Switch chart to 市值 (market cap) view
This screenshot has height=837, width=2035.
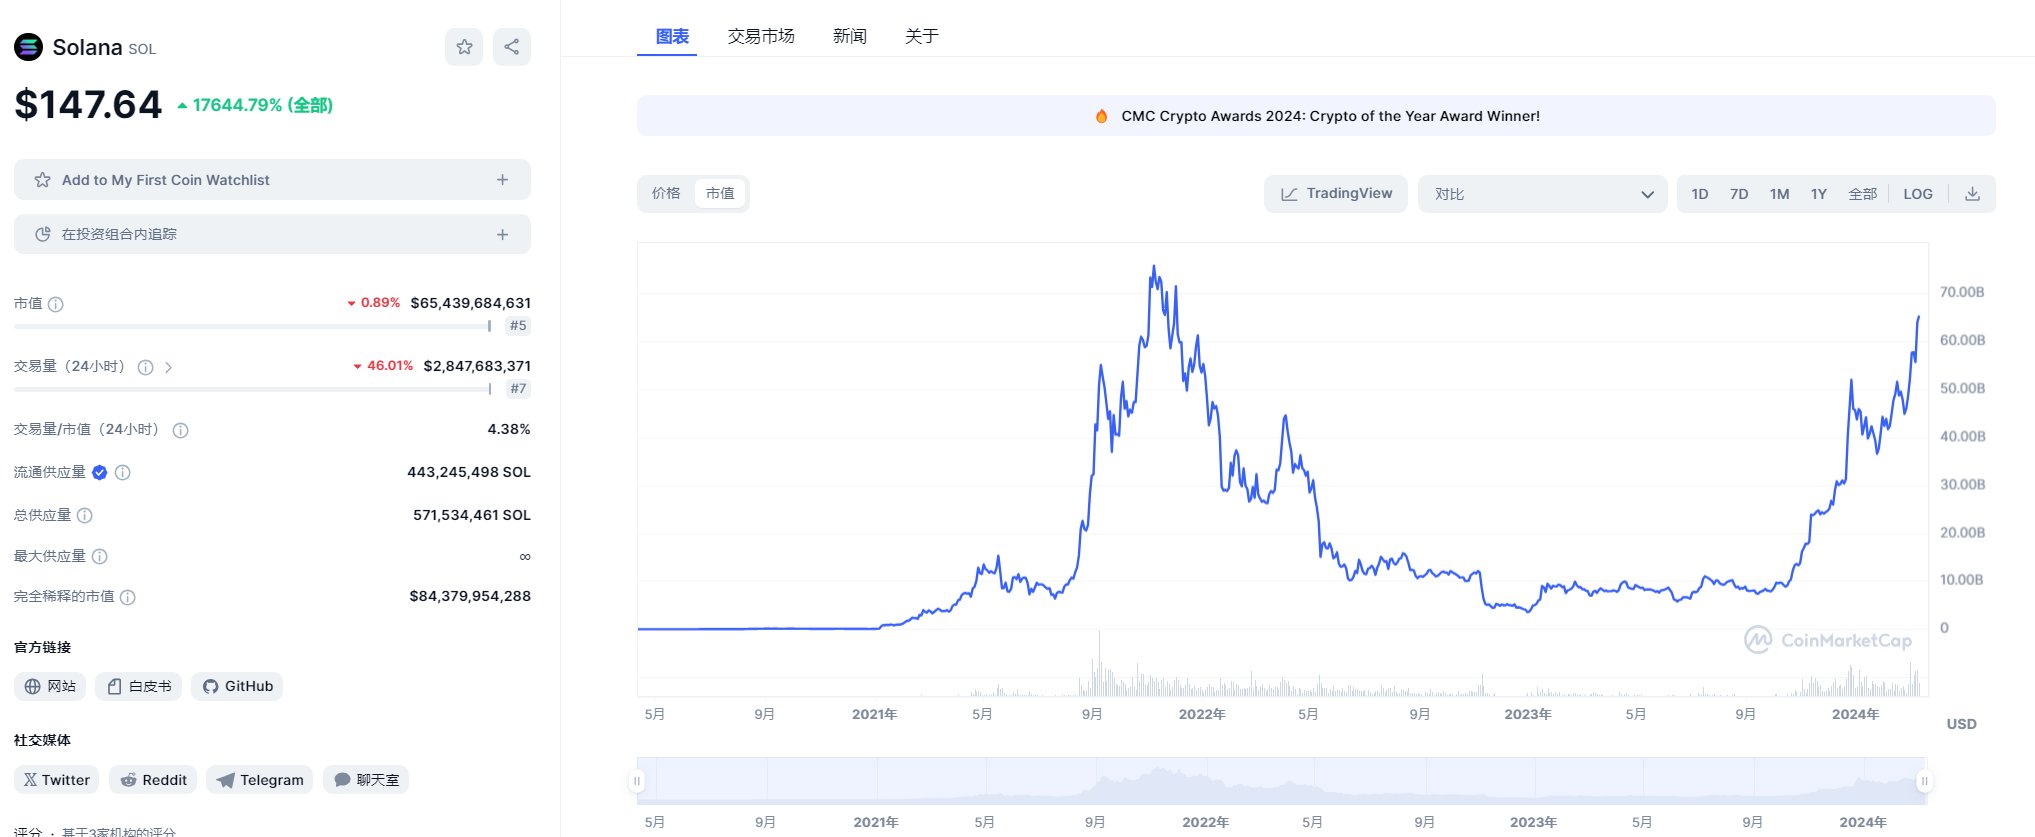pos(720,194)
